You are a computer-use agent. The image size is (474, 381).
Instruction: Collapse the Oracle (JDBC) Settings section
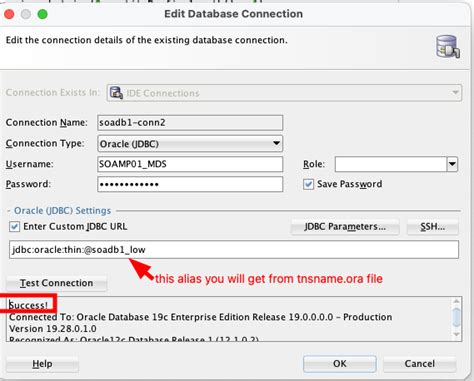9,211
